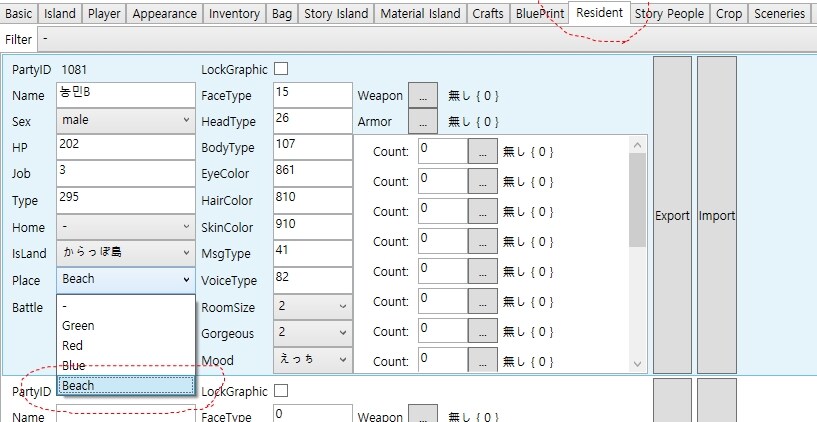This screenshot has height=422, width=817.
Task: Open the RoomSize dropdown
Action: [312, 306]
